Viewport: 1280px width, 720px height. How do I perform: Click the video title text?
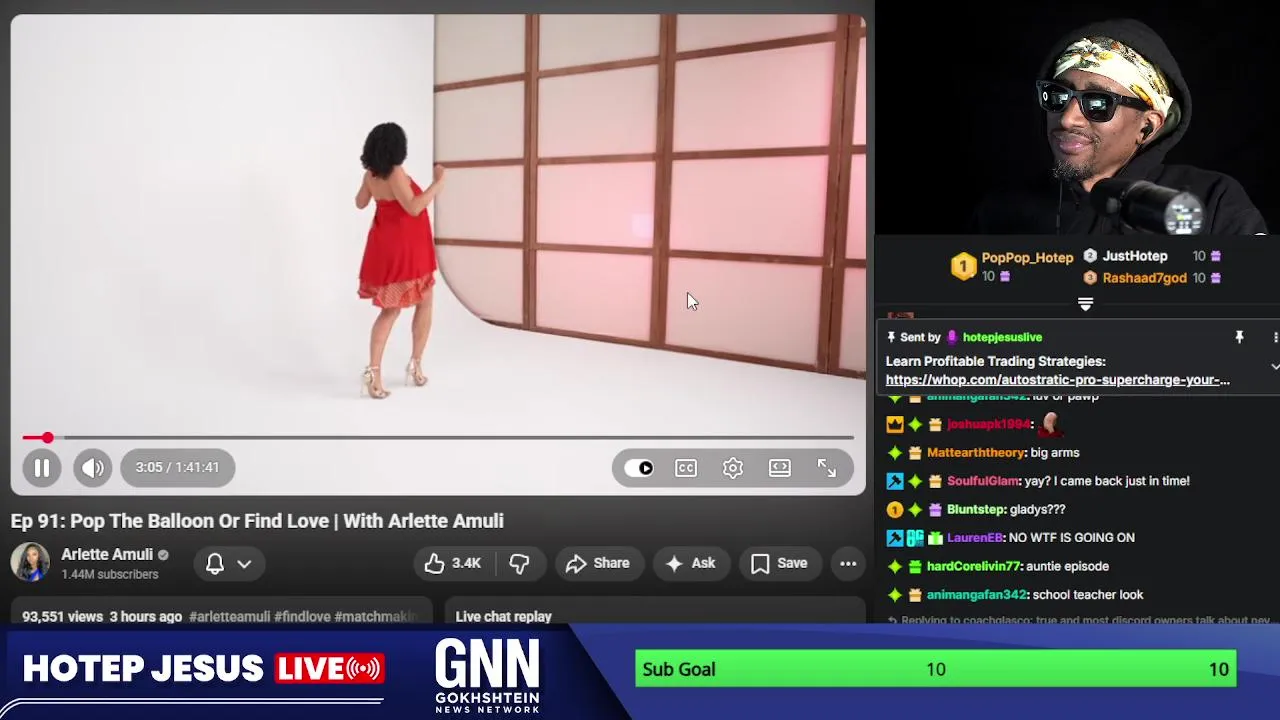[x=257, y=521]
